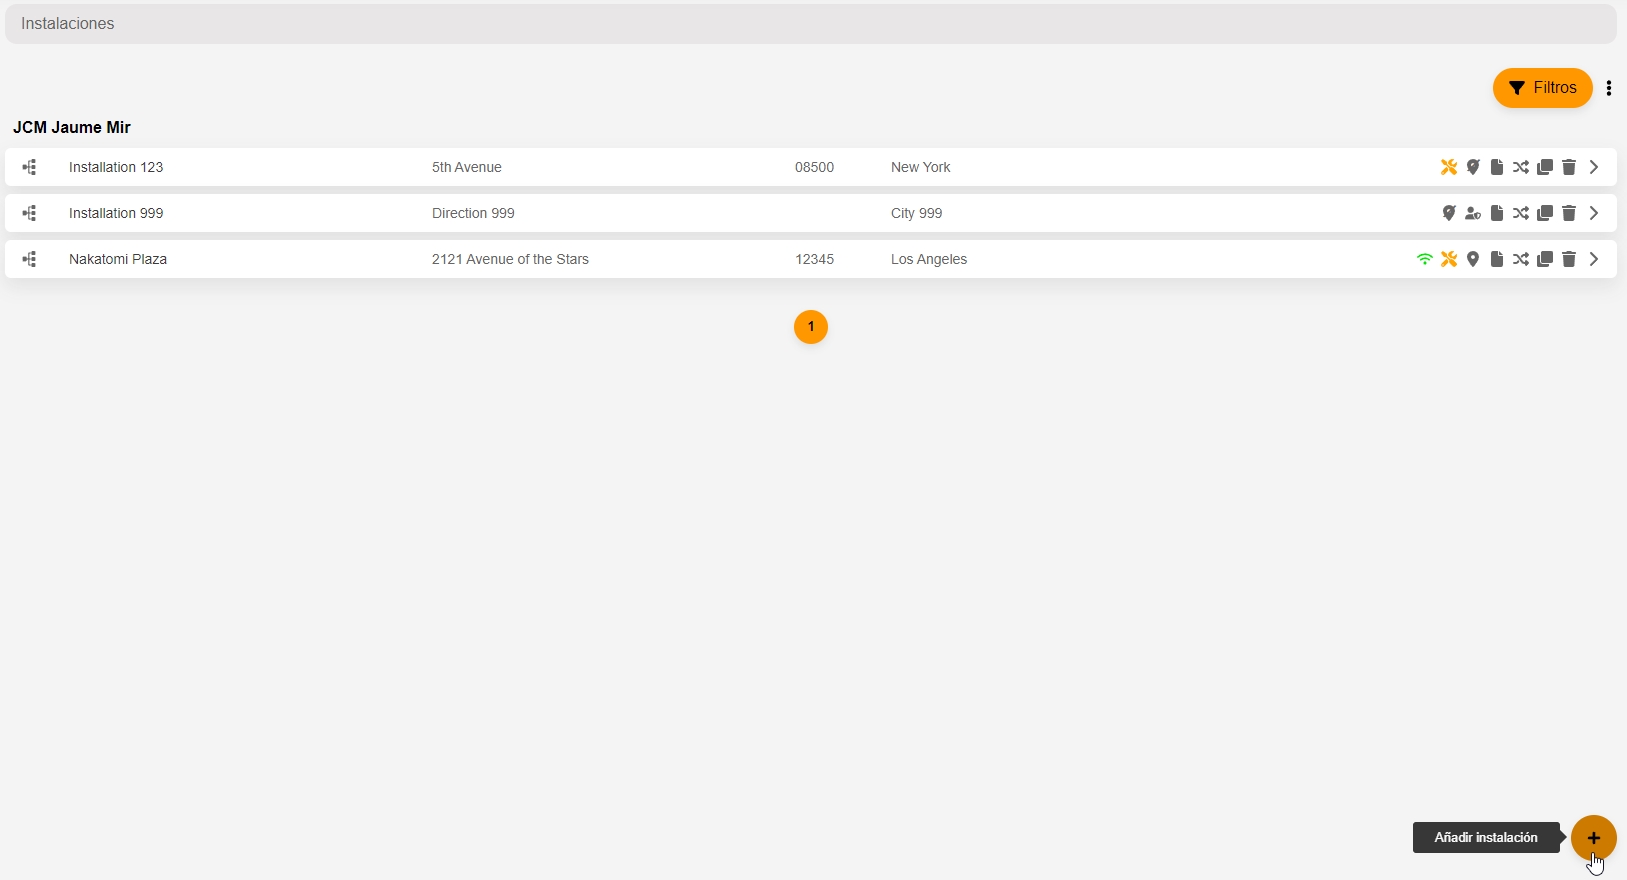Image resolution: width=1627 pixels, height=880 pixels.
Task: Click the hierarchy tree icon beside Installation 999
Action: coord(30,213)
